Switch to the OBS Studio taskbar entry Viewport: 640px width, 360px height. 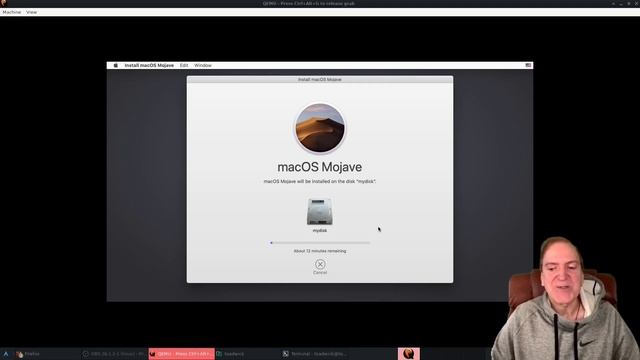click(x=114, y=354)
